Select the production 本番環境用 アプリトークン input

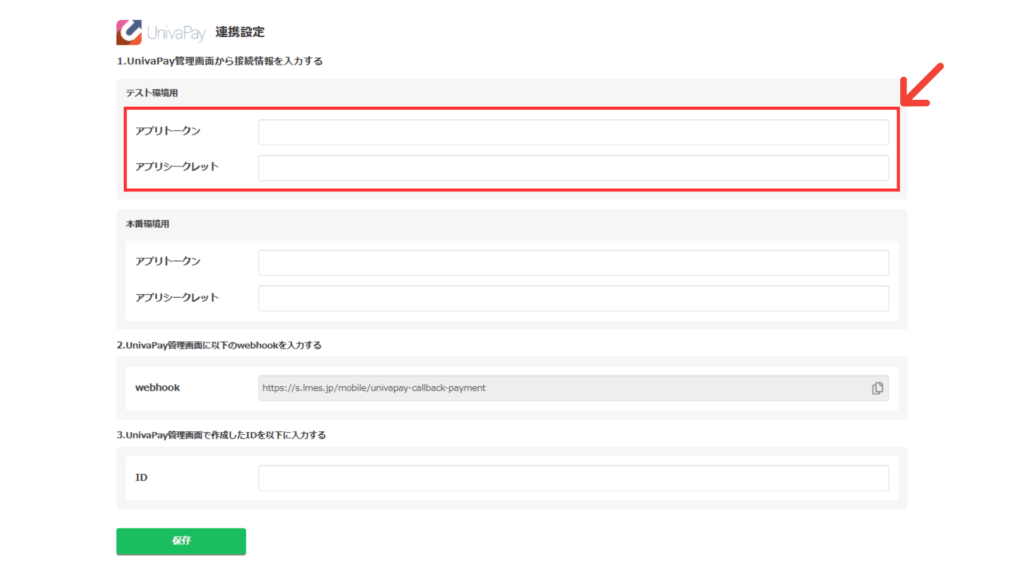(573, 263)
